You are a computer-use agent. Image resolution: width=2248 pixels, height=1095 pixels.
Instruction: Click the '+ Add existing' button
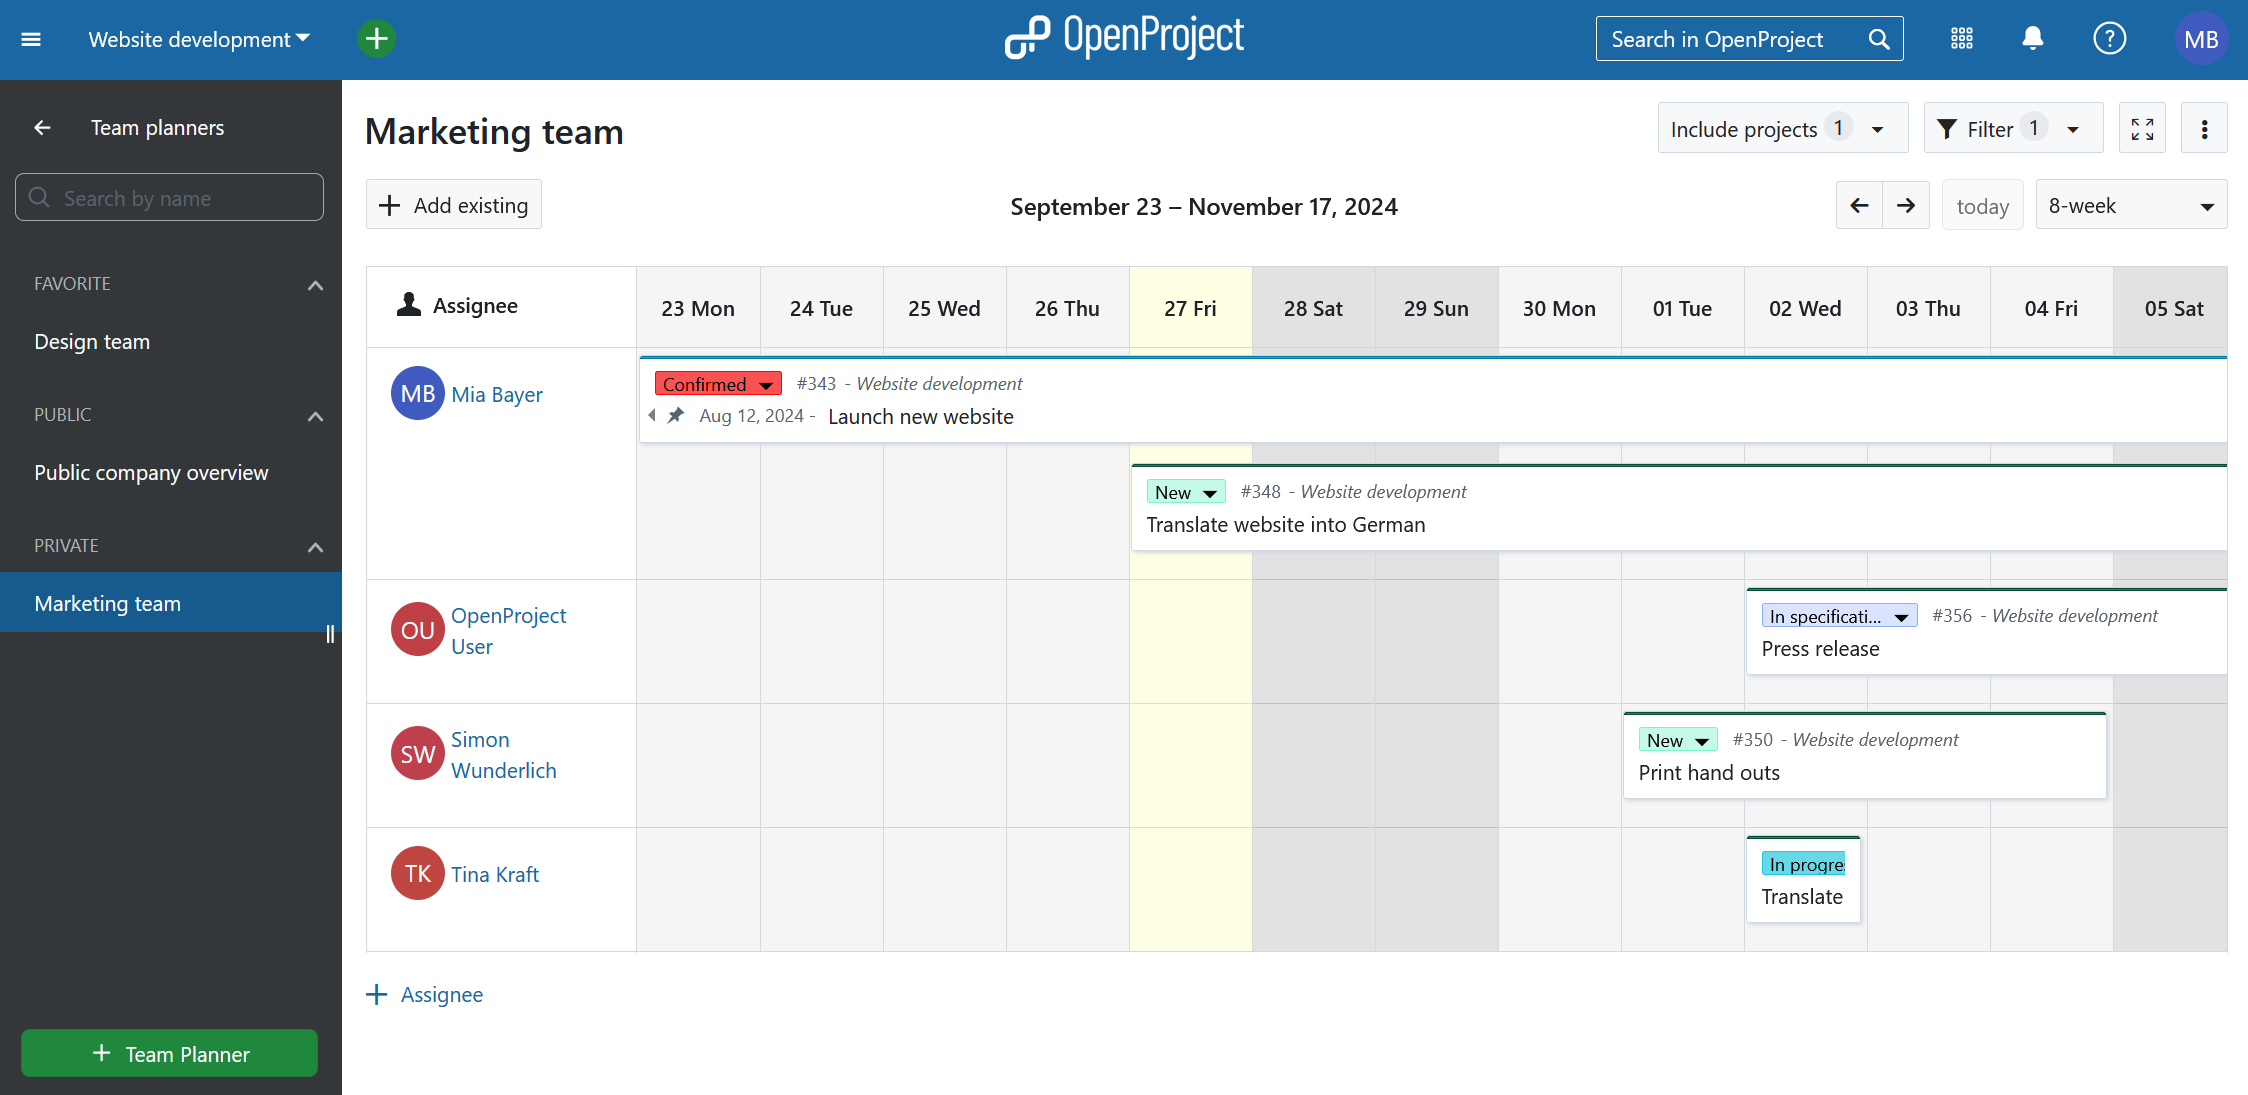tap(453, 205)
